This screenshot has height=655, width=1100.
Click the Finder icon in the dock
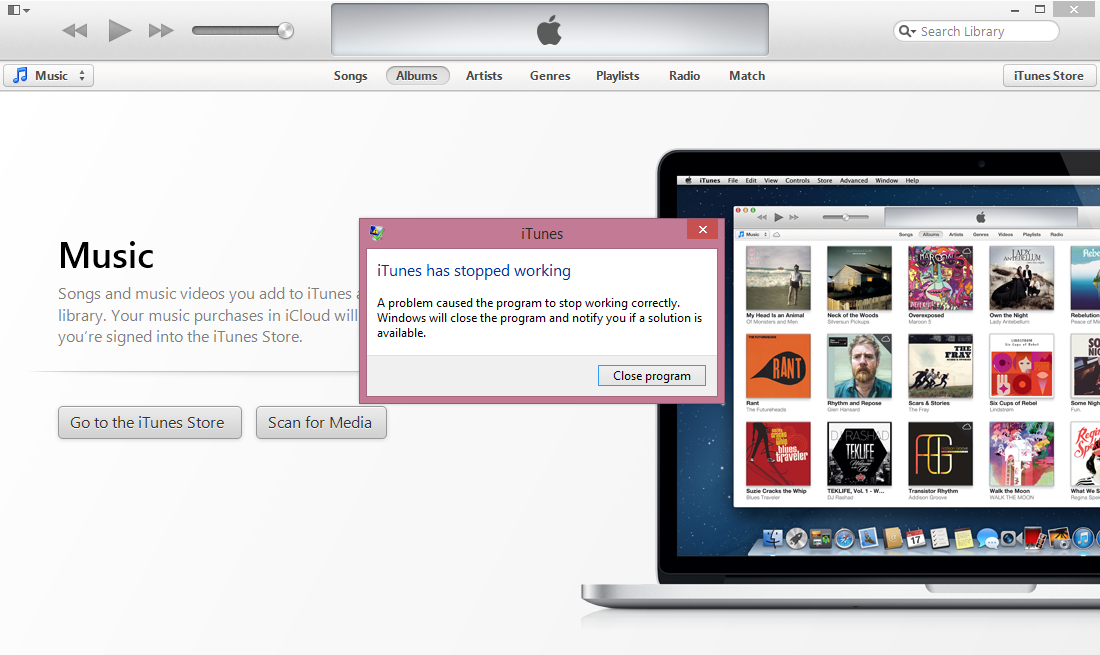[x=772, y=539]
